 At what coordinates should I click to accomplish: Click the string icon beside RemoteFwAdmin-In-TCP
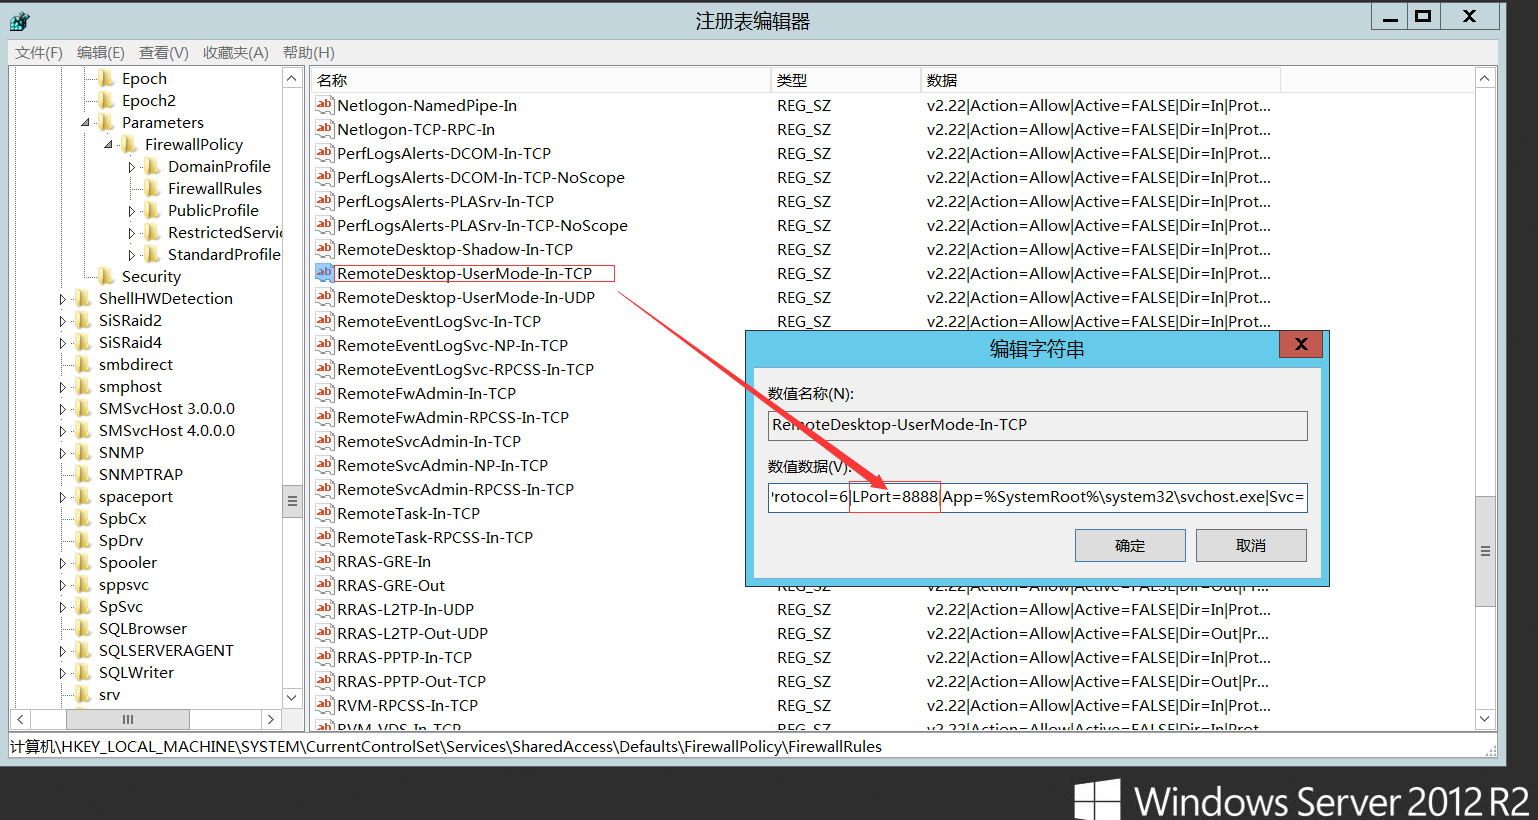pyautogui.click(x=324, y=393)
